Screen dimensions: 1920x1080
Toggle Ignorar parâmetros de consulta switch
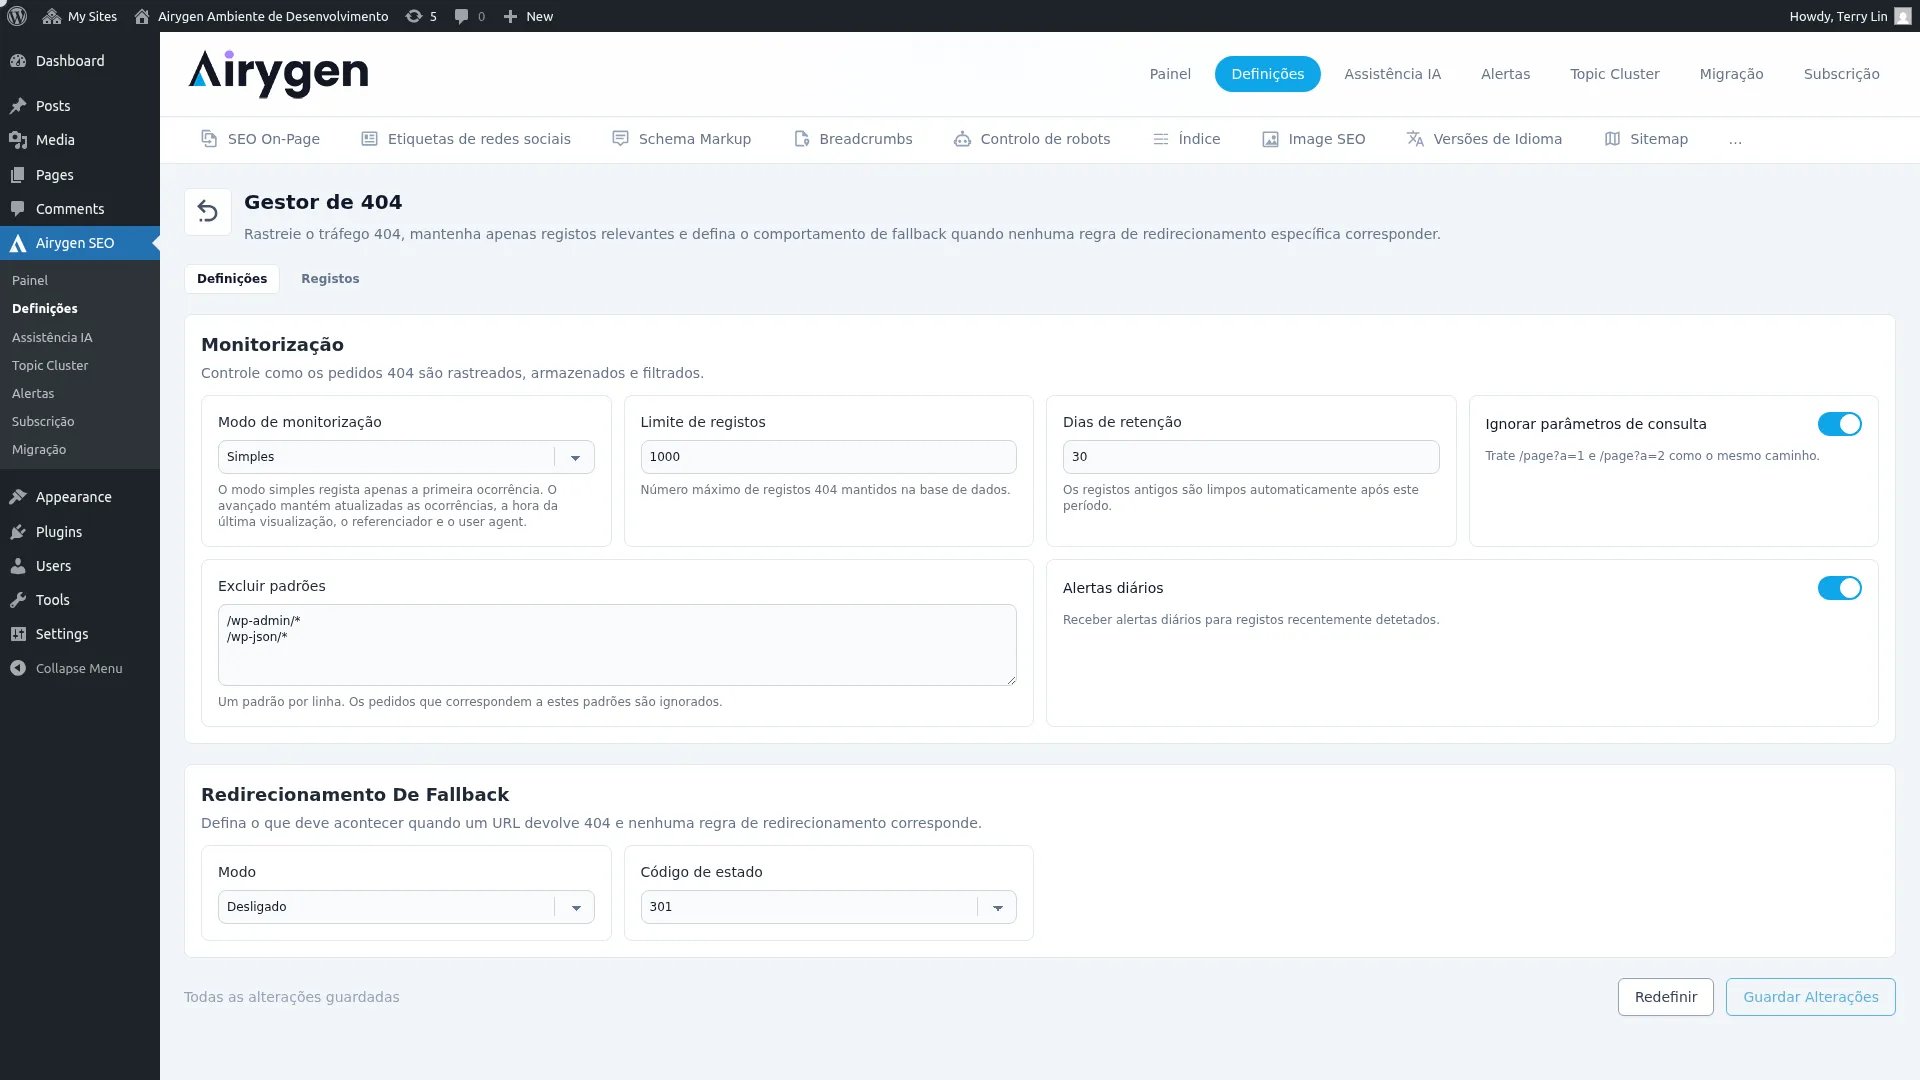click(1839, 424)
